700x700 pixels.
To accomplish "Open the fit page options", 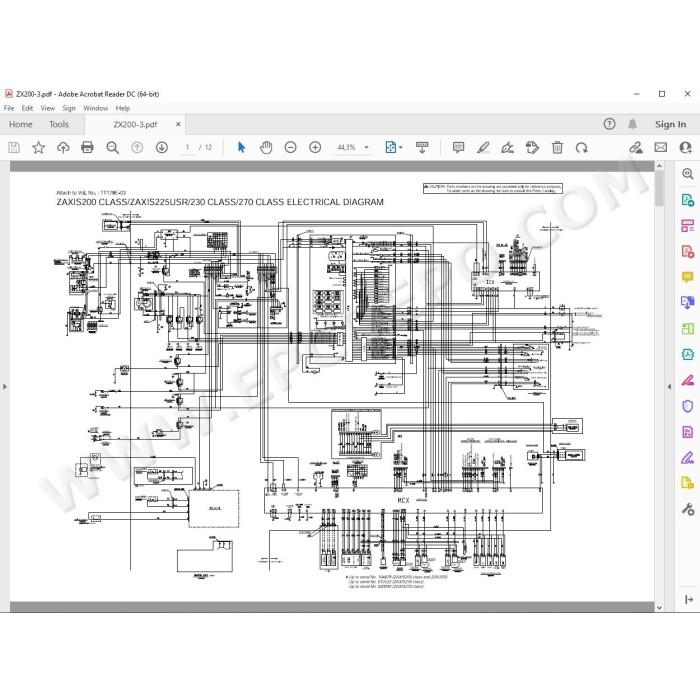I will tap(393, 147).
